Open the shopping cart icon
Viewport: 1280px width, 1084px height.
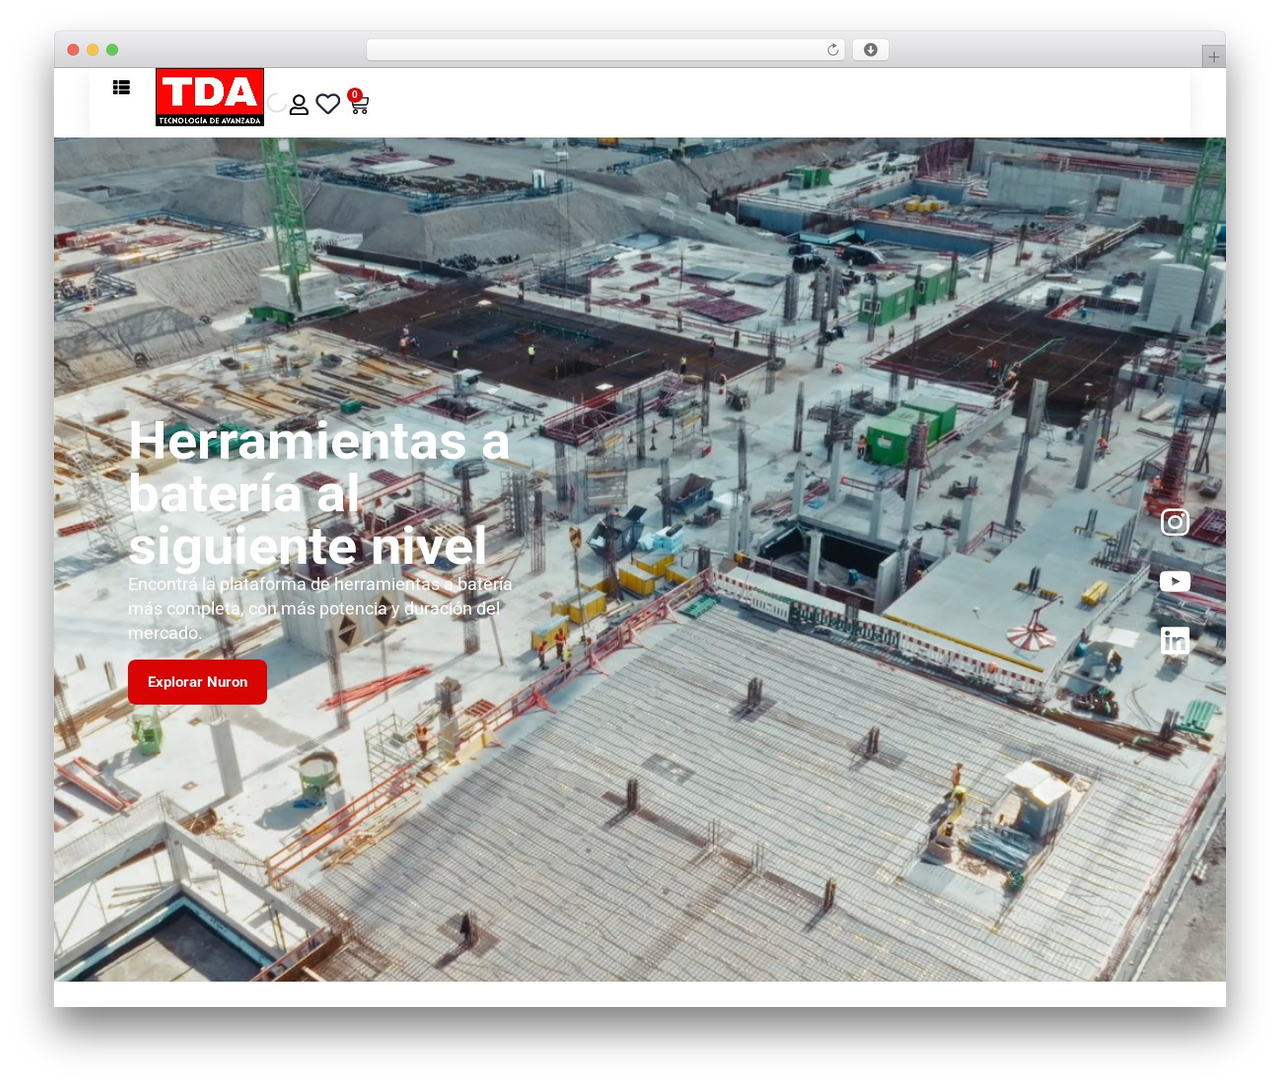[359, 104]
